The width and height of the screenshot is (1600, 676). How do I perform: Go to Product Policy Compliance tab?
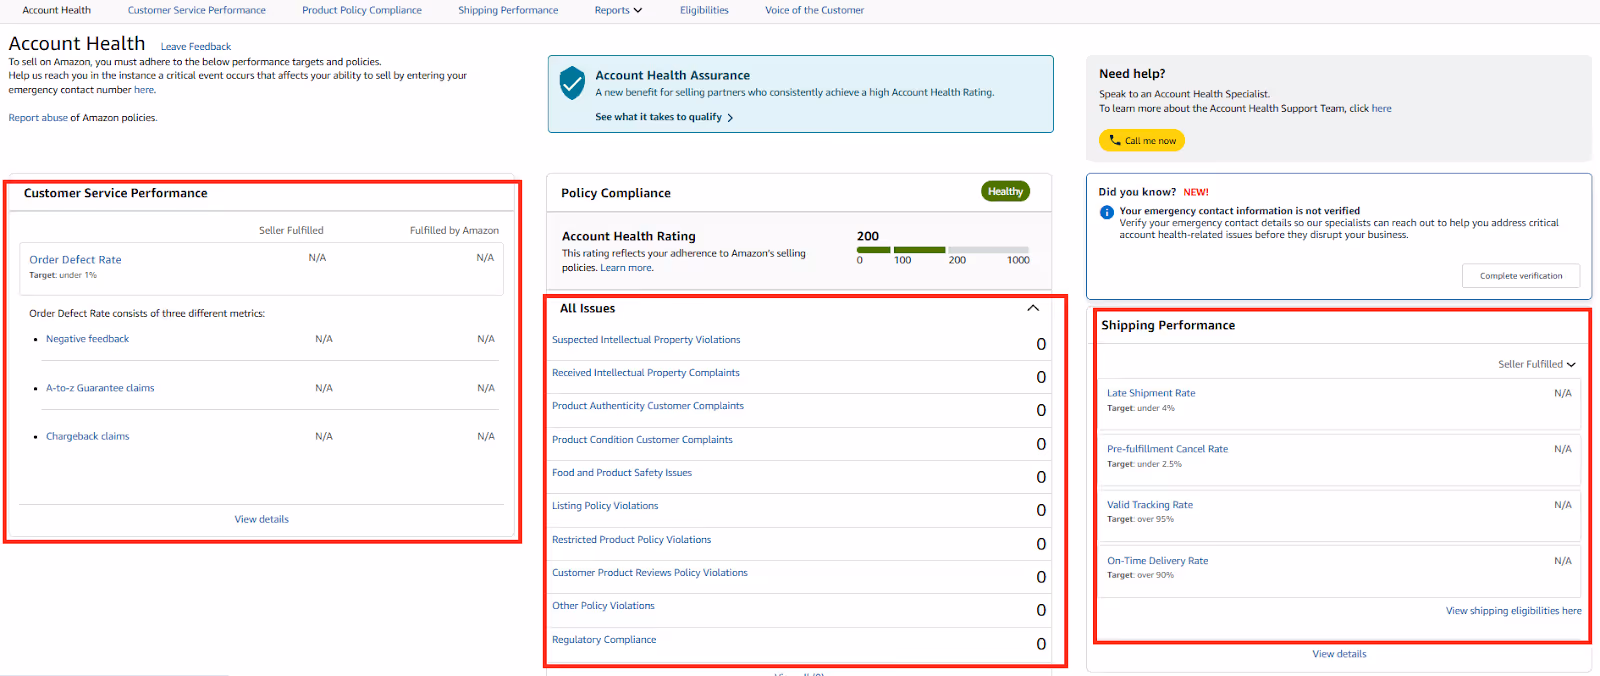[362, 10]
